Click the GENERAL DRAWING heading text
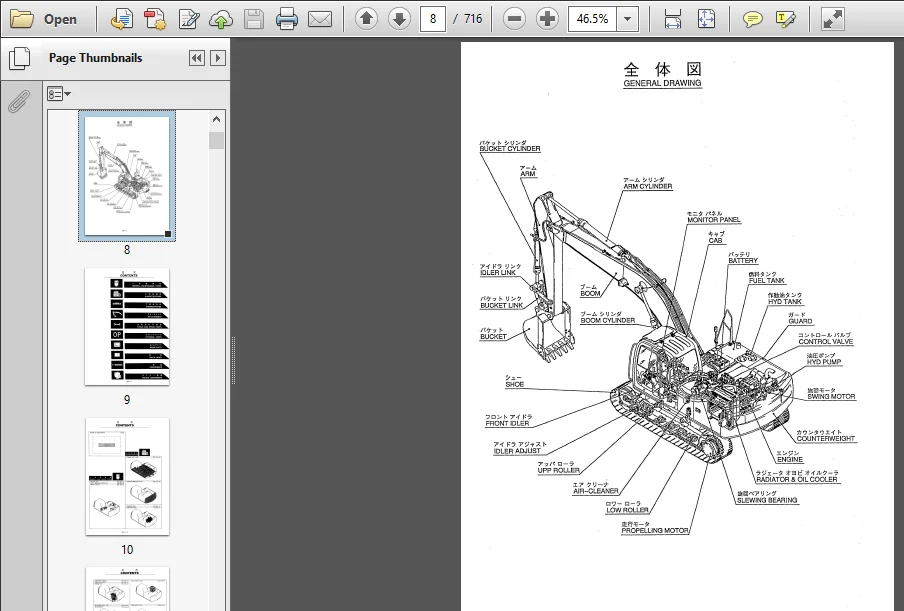The width and height of the screenshot is (904, 611). point(662,83)
